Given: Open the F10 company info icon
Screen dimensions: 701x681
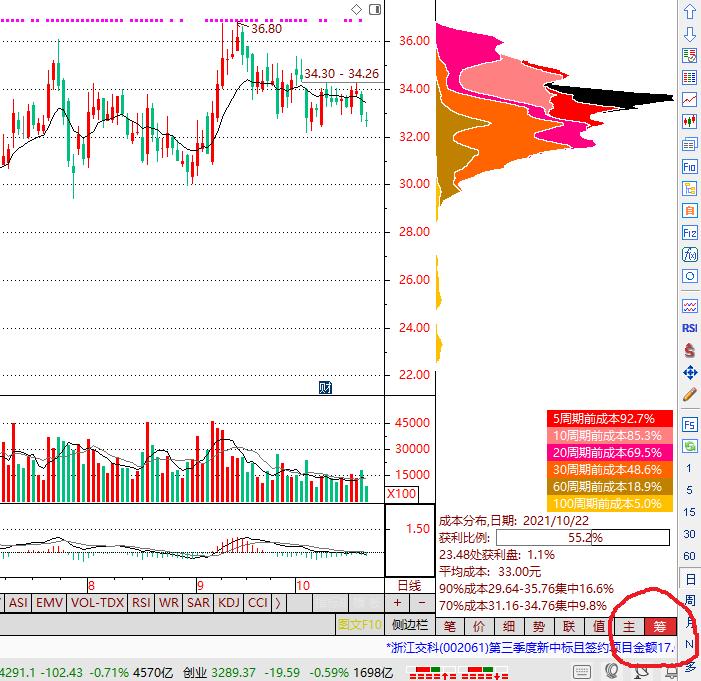Looking at the screenshot, I should pos(689,167).
